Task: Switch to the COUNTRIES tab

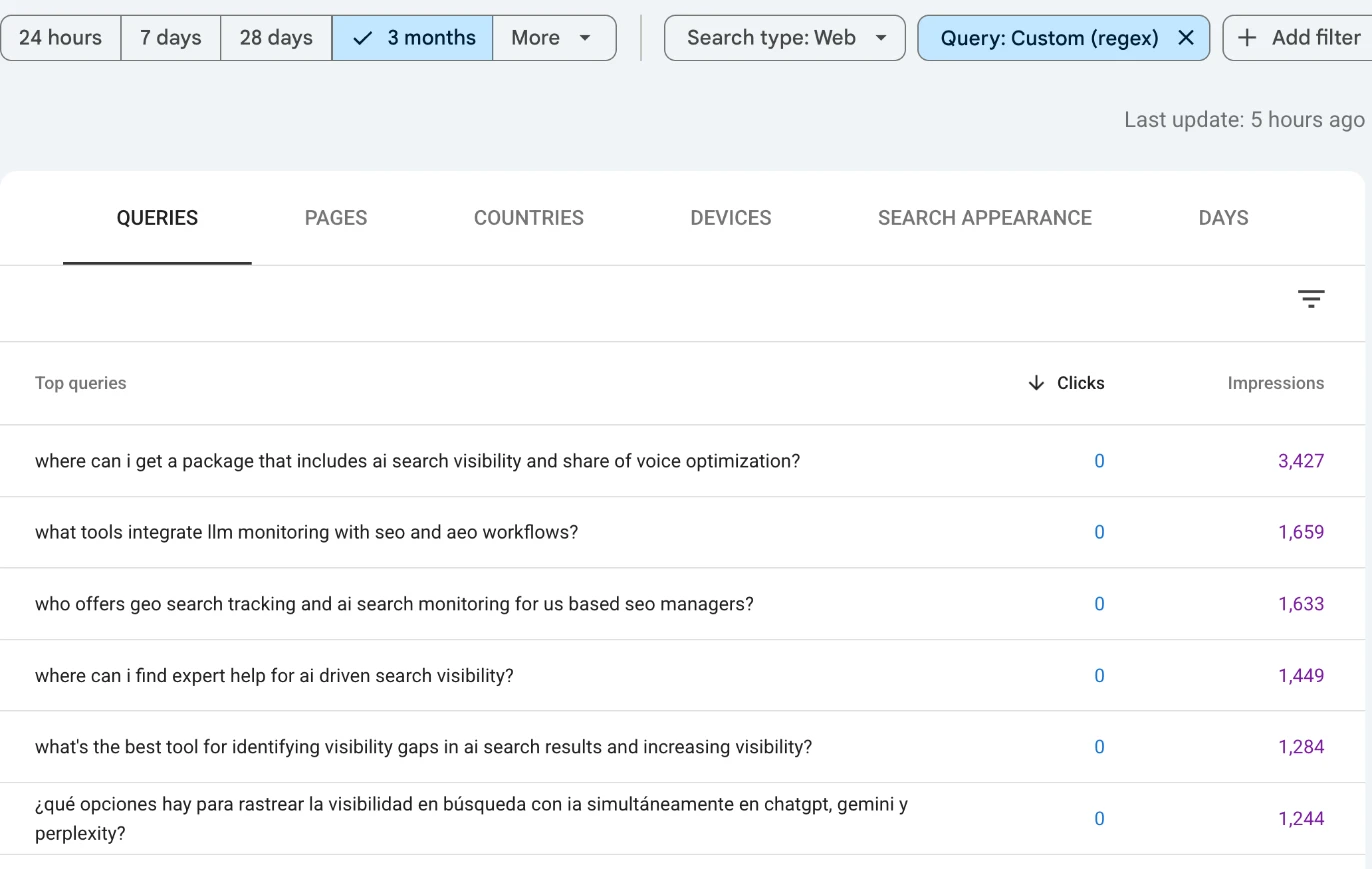Action: click(529, 218)
